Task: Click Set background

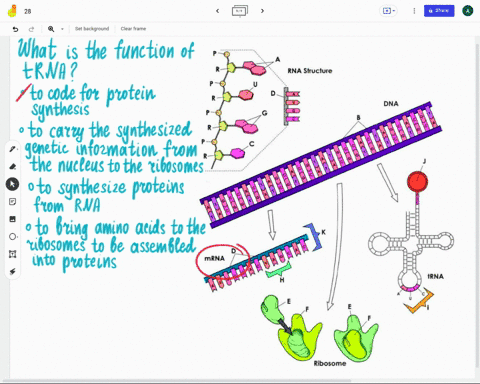Action: pyautogui.click(x=92, y=29)
